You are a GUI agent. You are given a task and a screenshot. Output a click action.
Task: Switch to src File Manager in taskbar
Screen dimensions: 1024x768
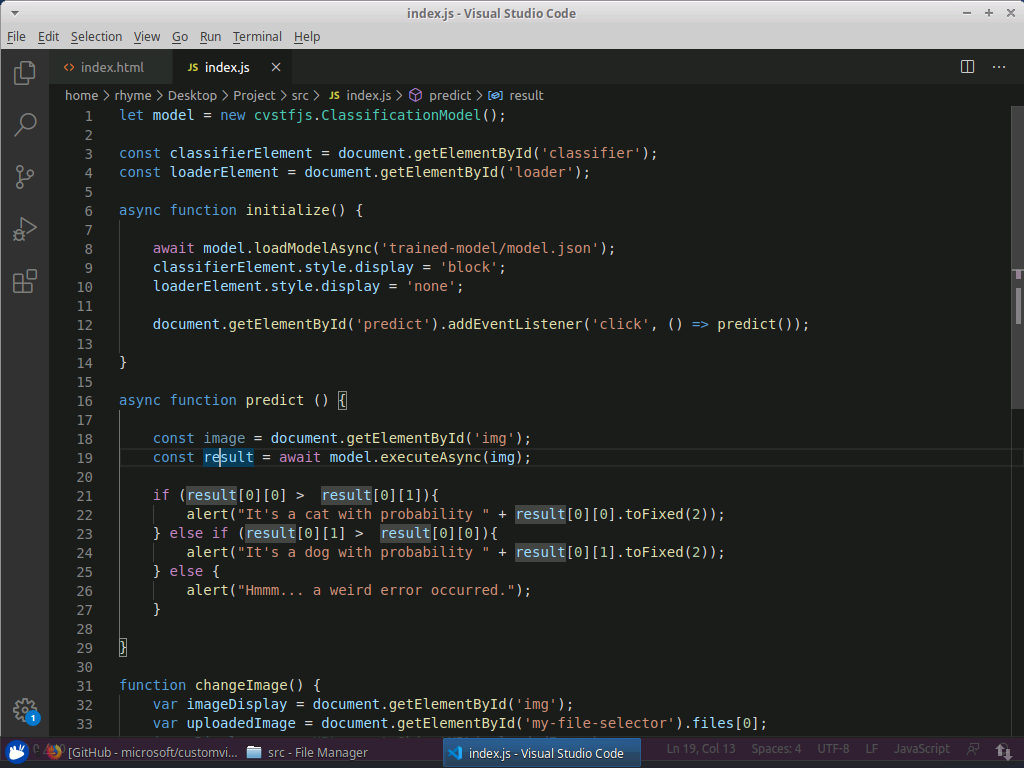tap(308, 752)
